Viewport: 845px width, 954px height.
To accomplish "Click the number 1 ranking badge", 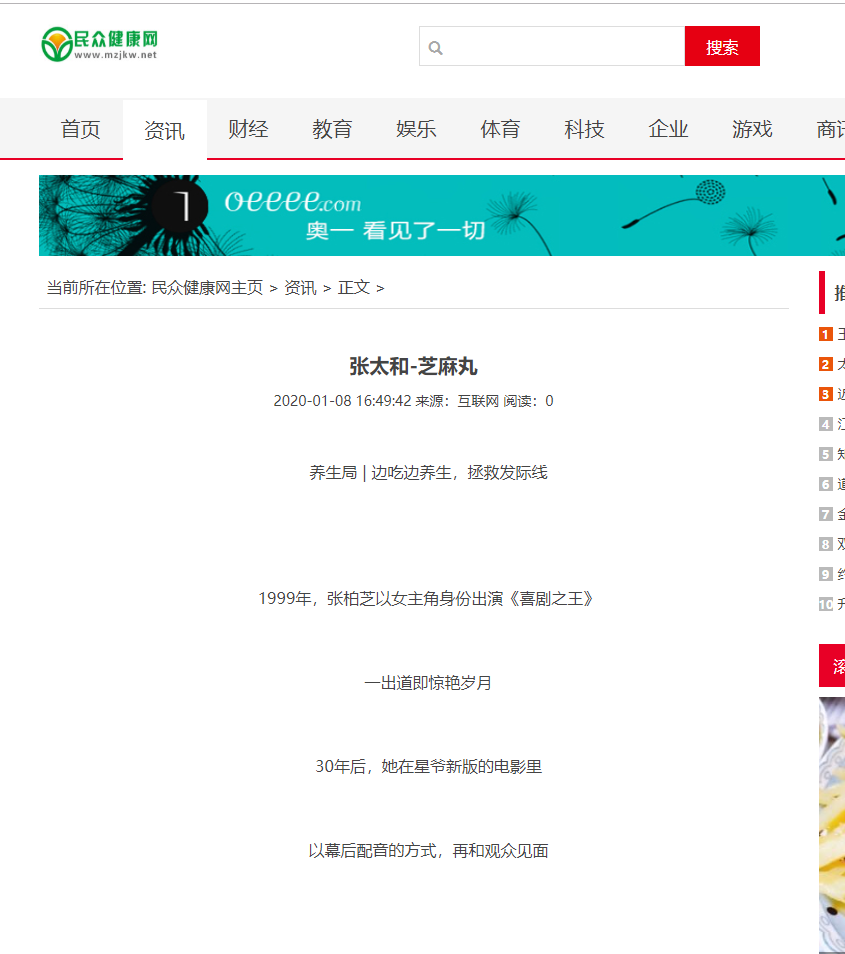I will [825, 335].
